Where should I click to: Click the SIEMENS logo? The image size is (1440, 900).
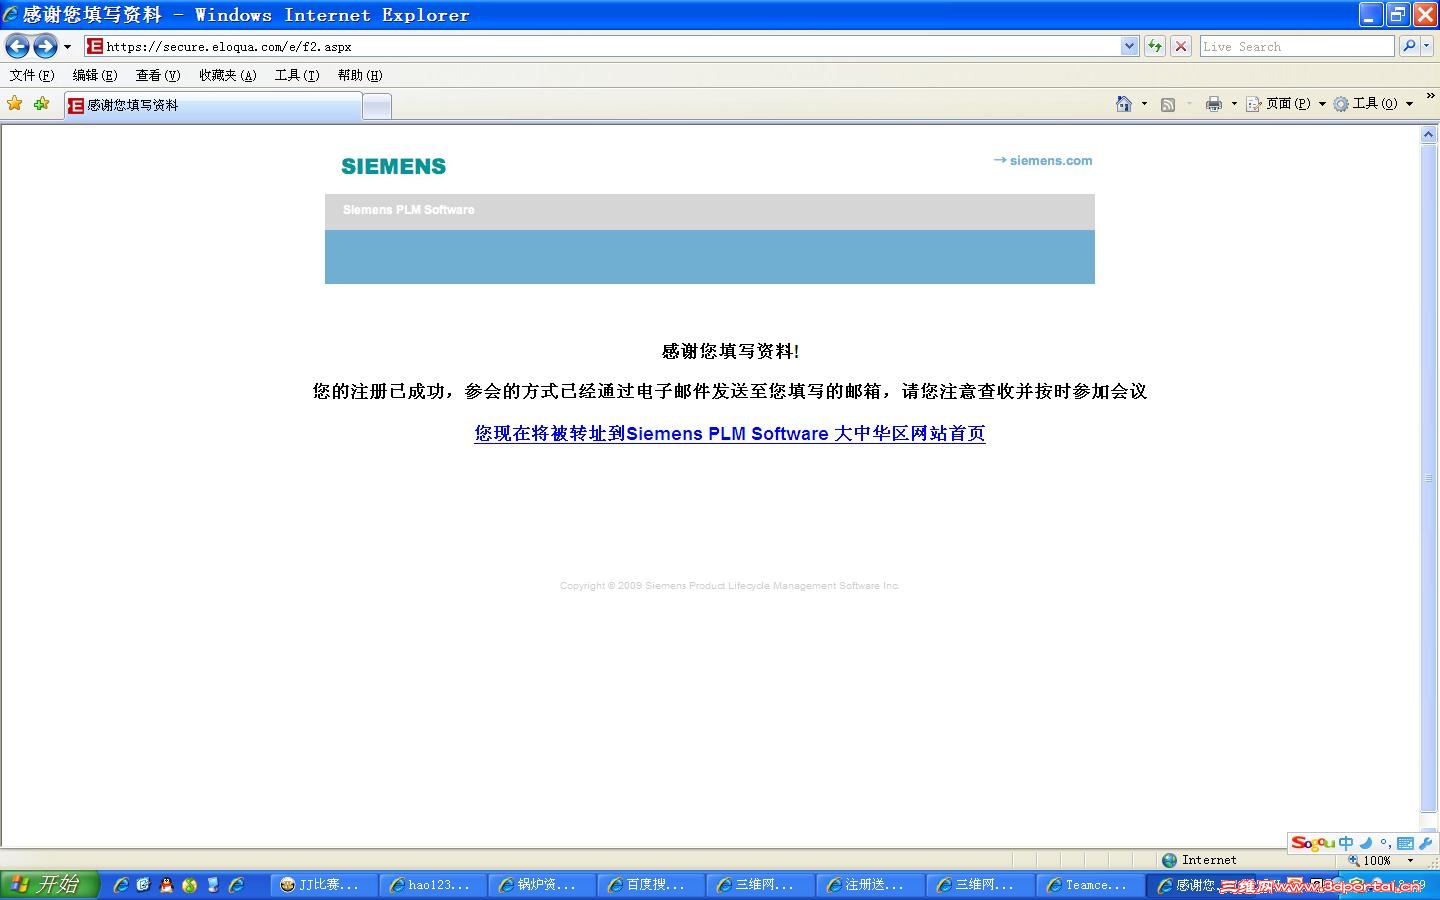393,166
